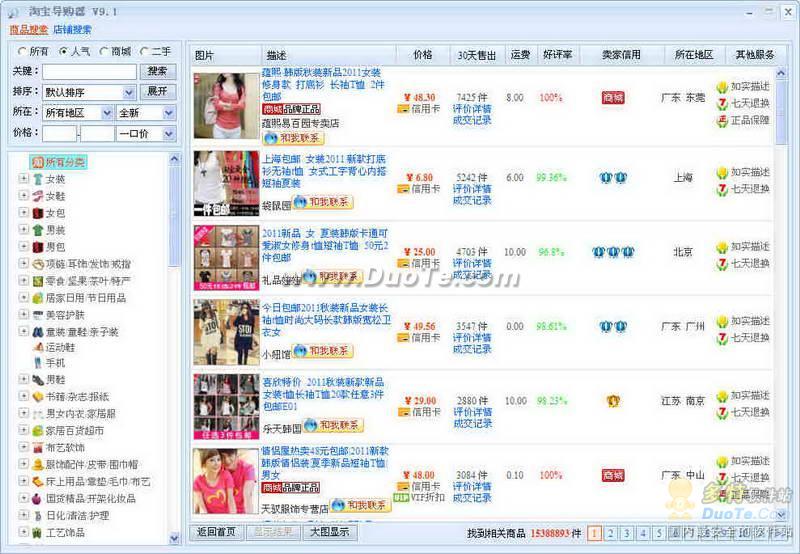
Task: Click the 卖家信用 column header
Action: (622, 55)
